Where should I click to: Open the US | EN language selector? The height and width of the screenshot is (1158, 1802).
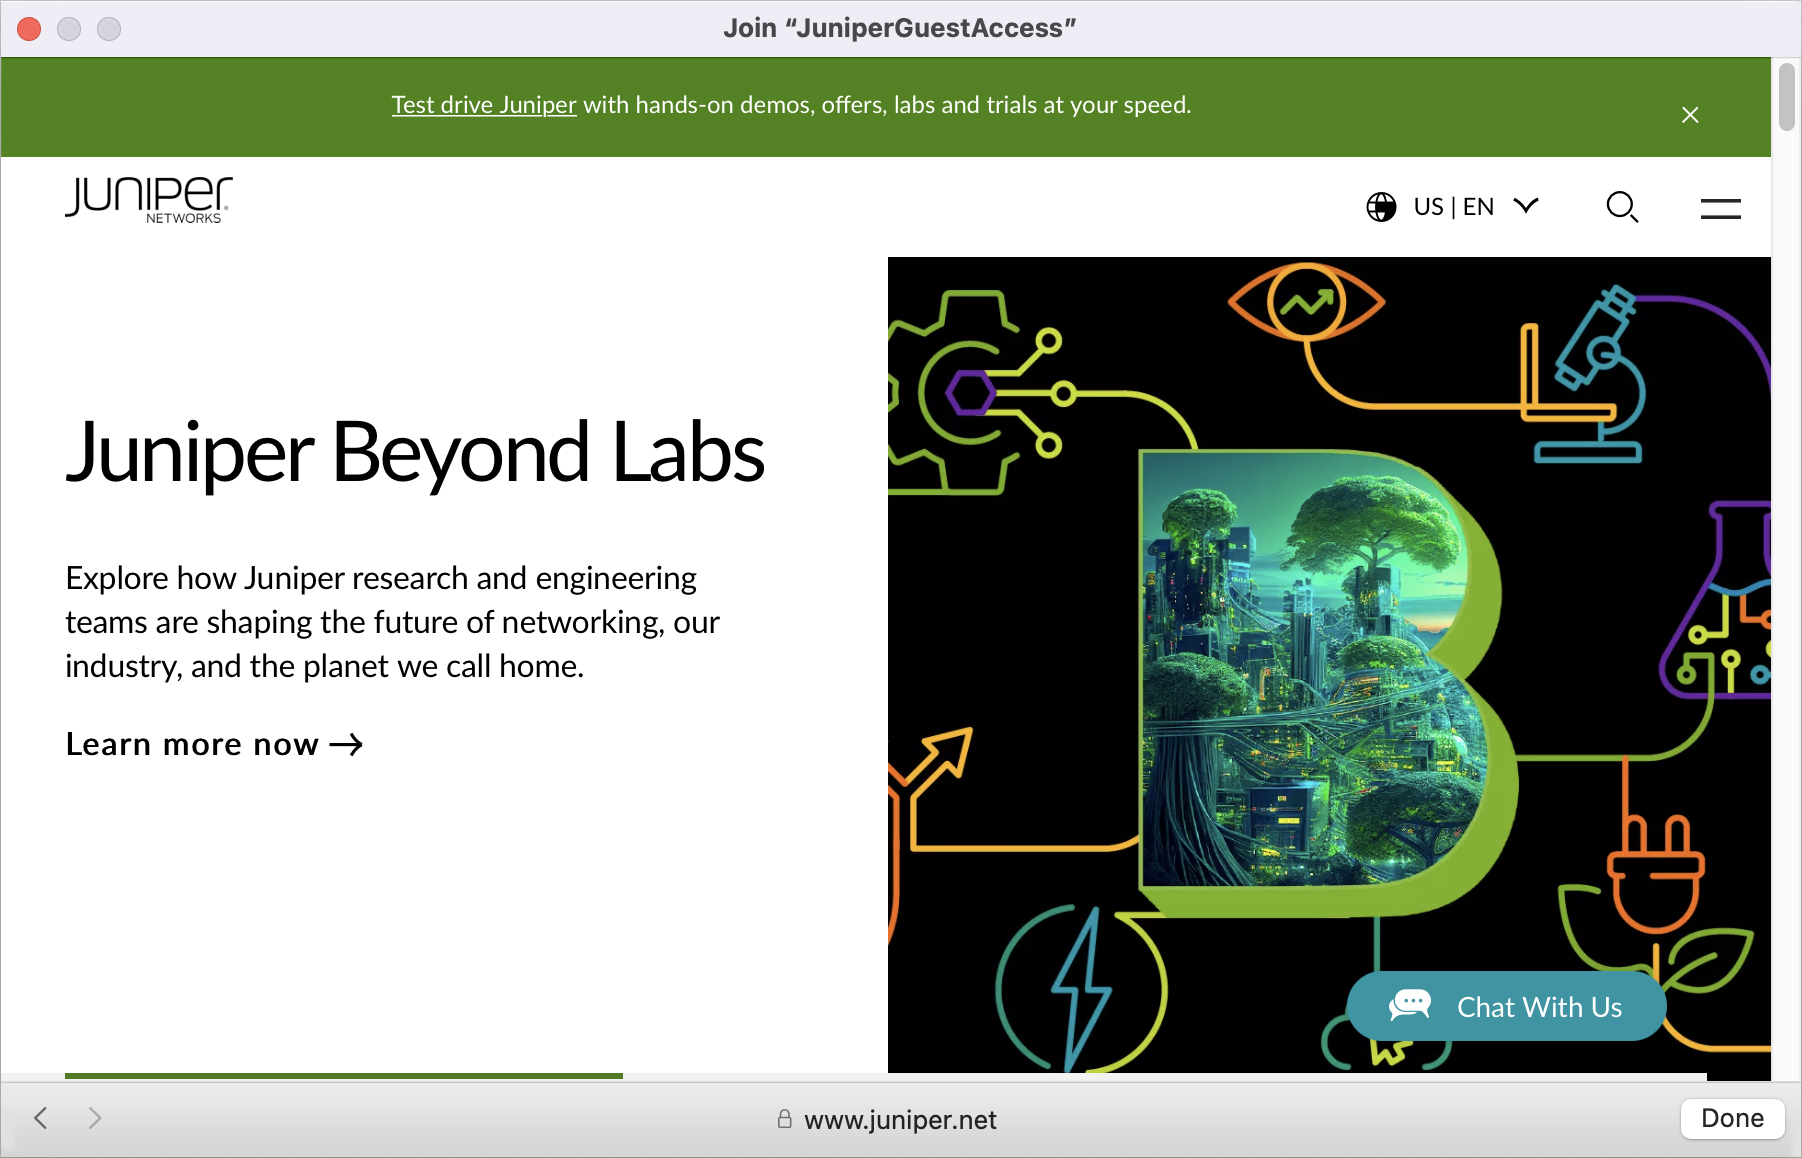tap(1453, 207)
